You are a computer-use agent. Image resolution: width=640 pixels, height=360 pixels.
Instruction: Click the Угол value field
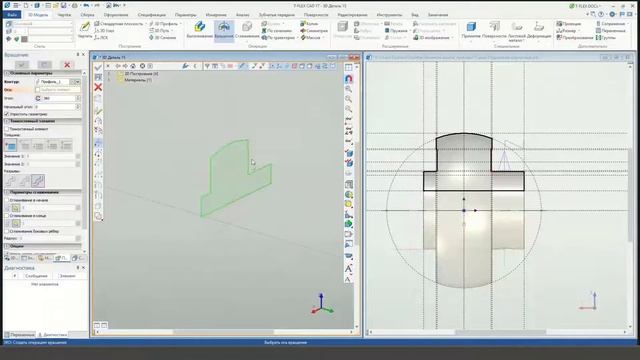pos(59,98)
